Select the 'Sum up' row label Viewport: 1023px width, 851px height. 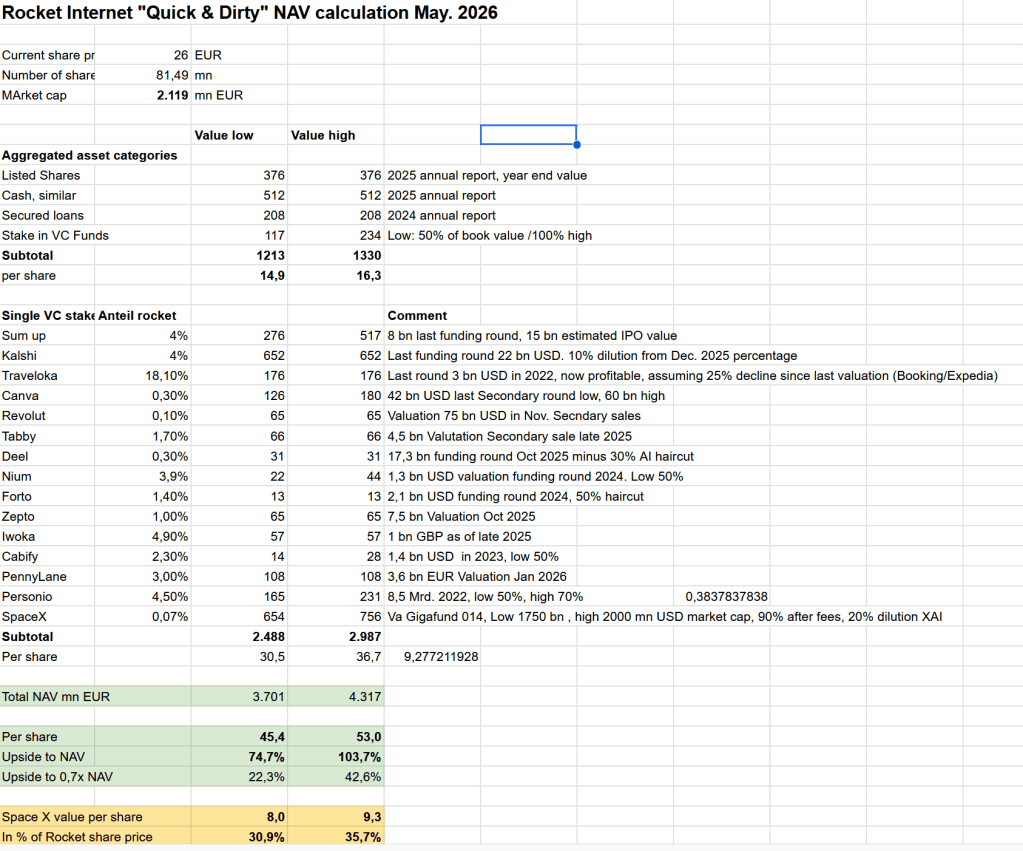24,335
